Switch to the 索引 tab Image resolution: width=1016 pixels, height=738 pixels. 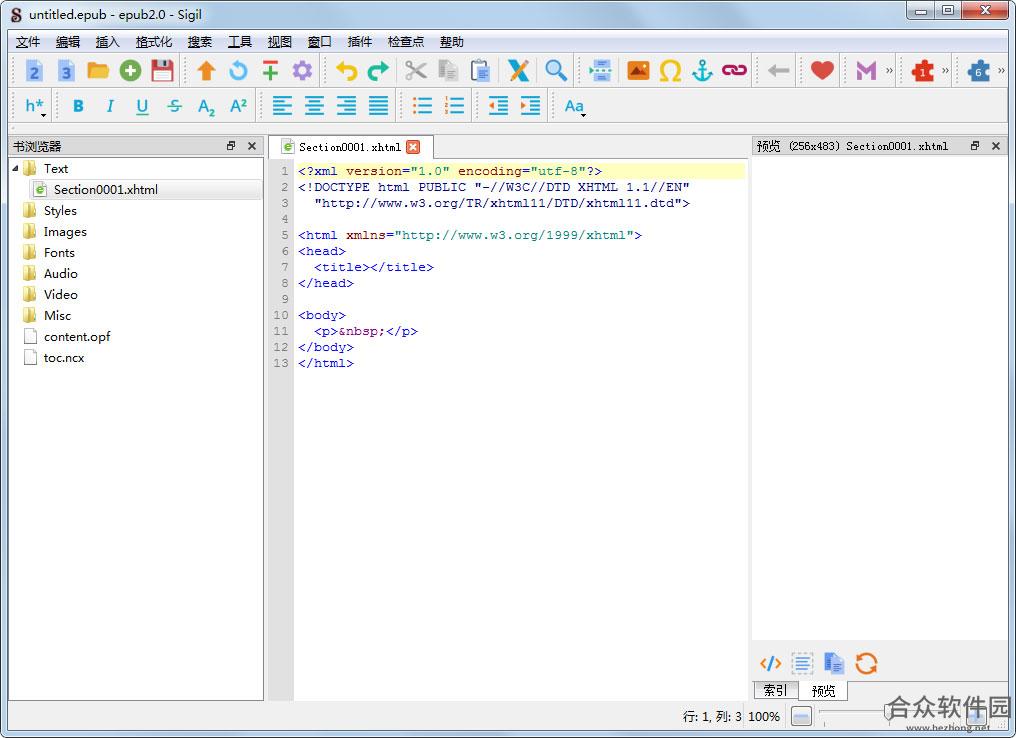(x=776, y=690)
